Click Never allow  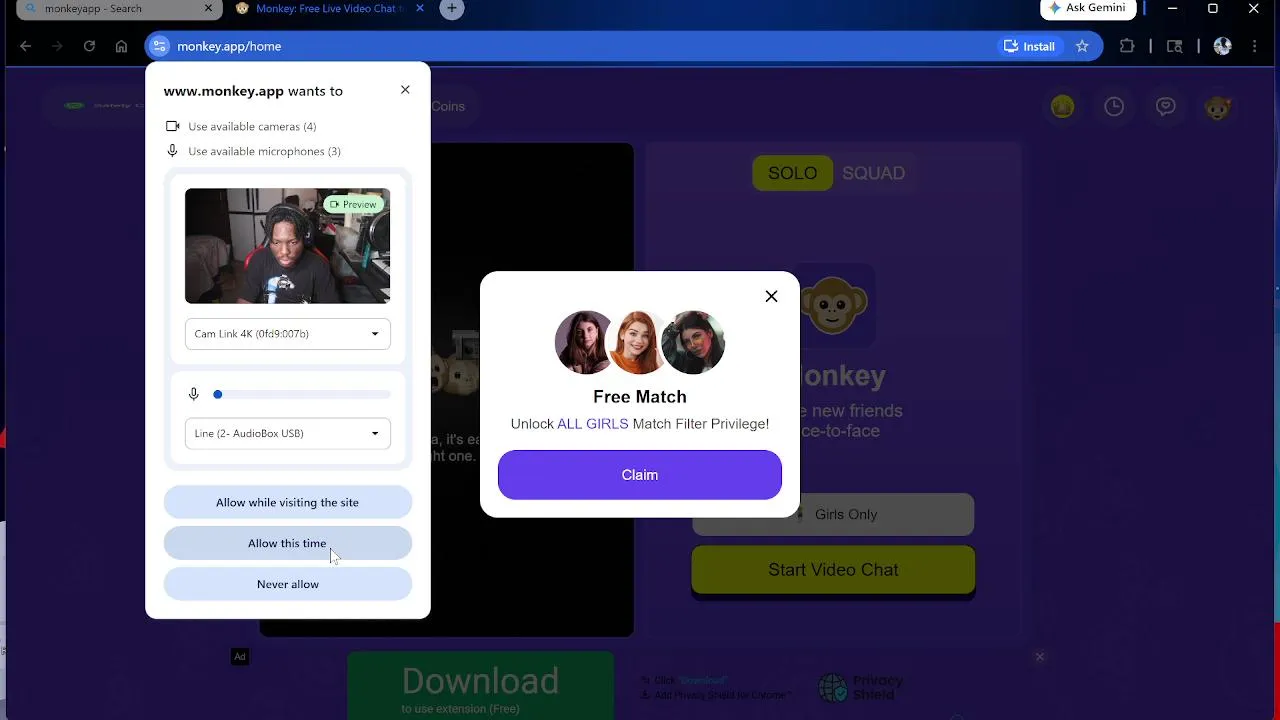click(x=287, y=584)
